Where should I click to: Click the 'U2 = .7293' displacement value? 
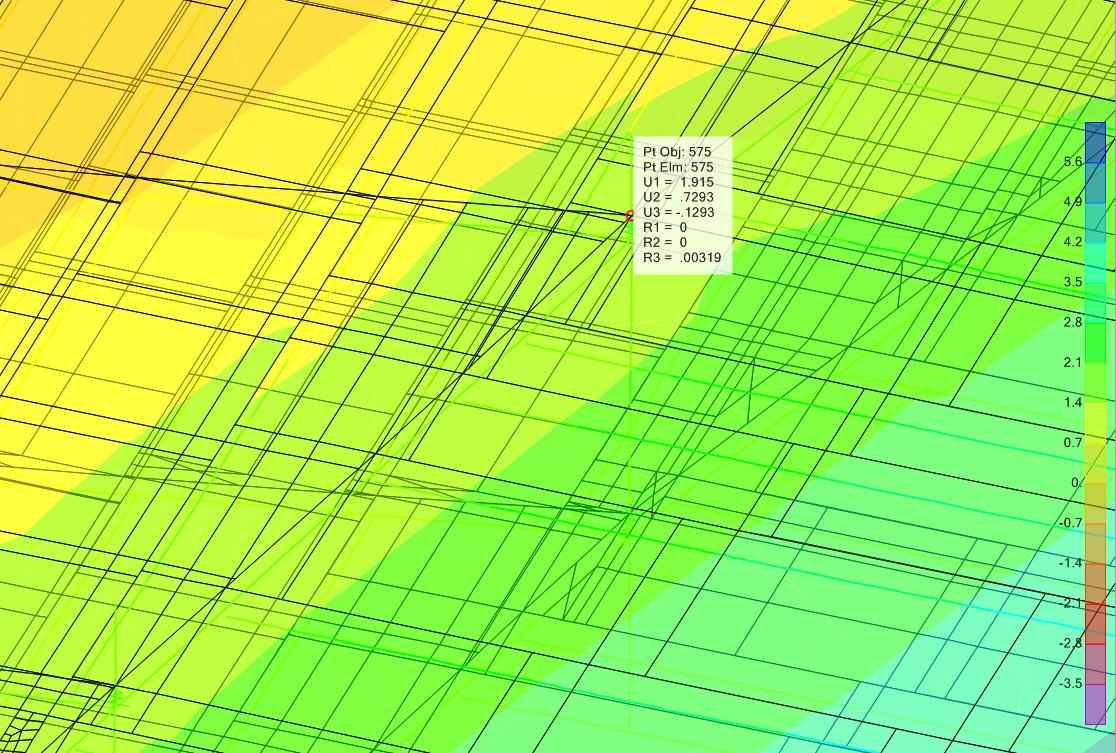[678, 197]
